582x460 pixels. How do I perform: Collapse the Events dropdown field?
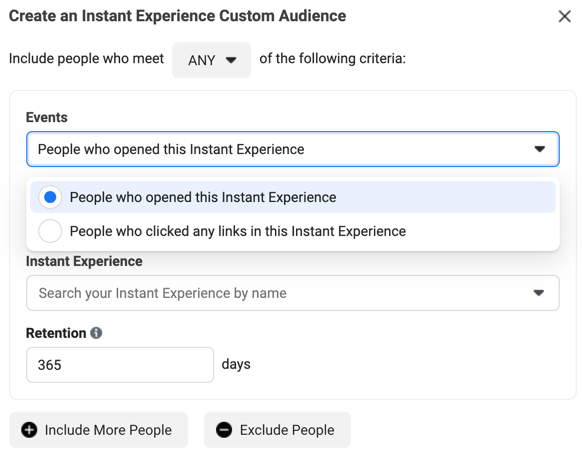pos(292,149)
